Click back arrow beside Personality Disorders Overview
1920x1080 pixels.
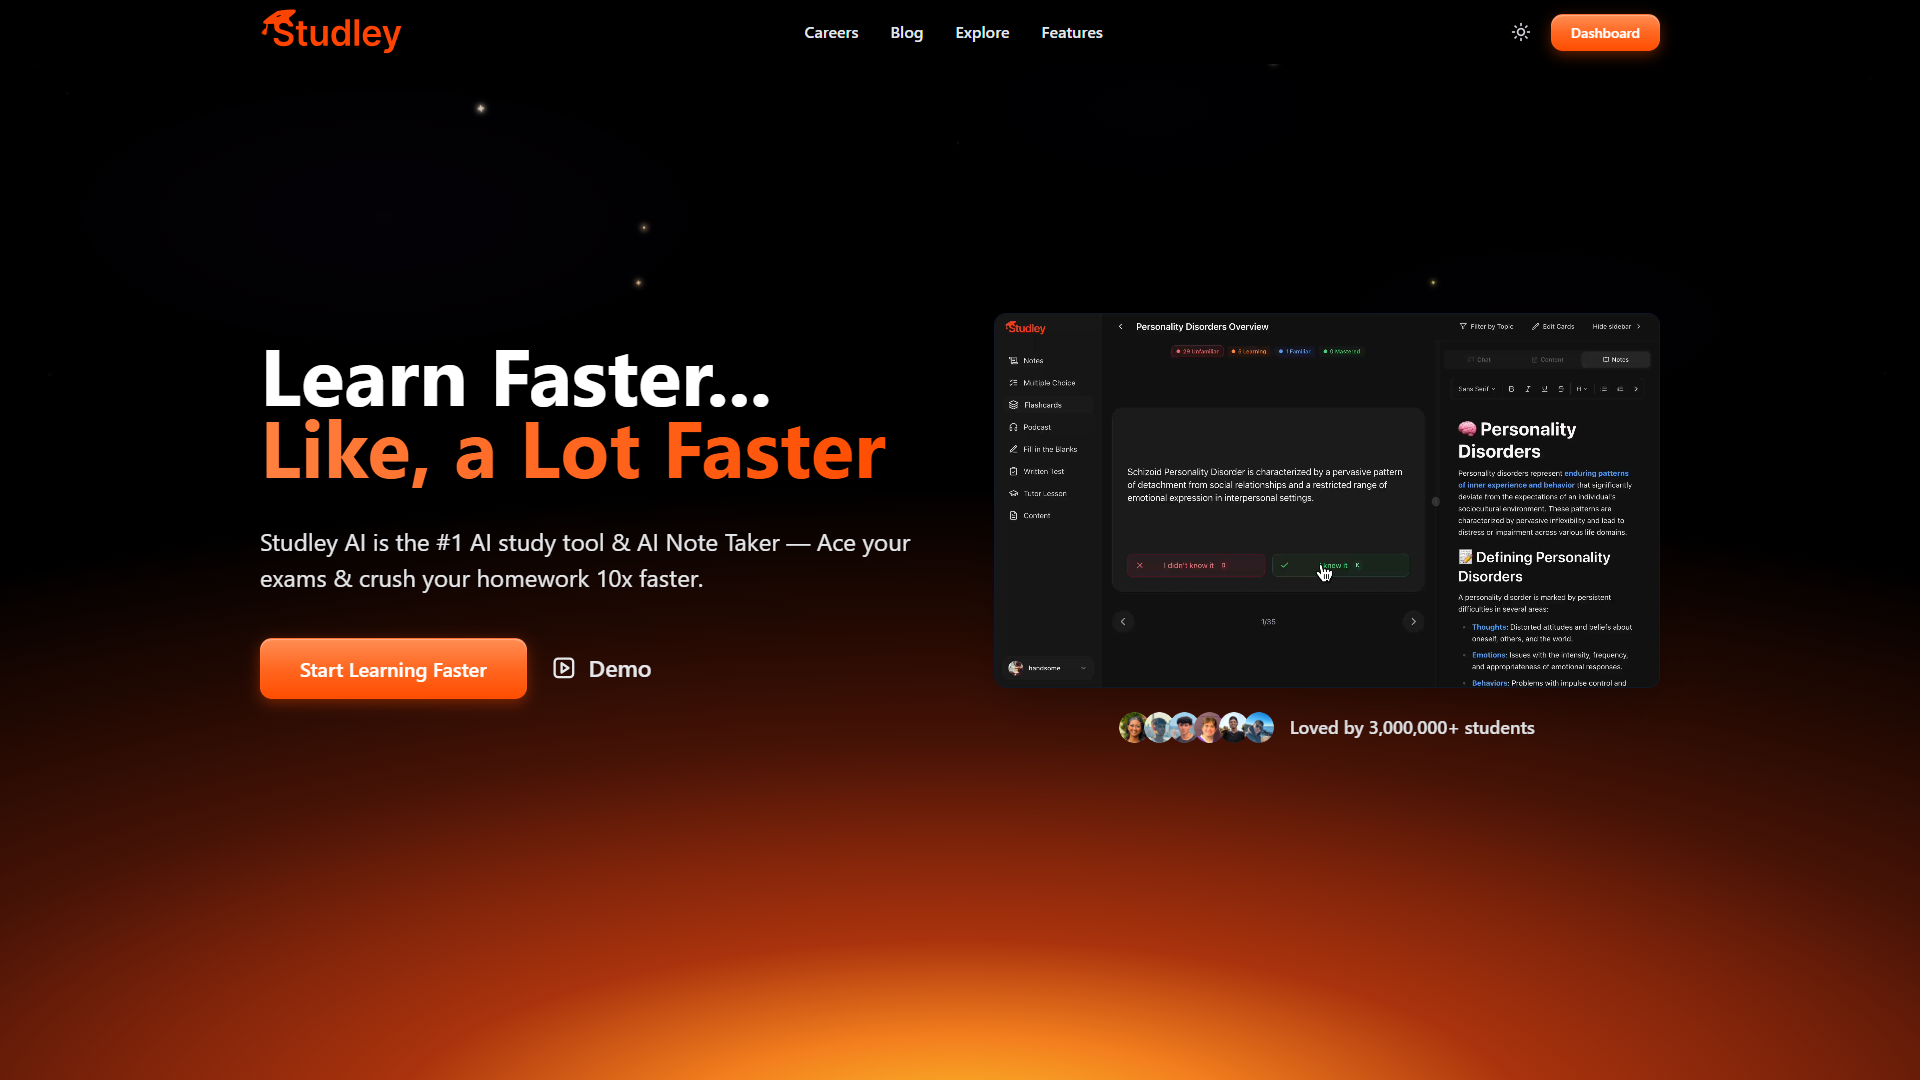pyautogui.click(x=1121, y=327)
